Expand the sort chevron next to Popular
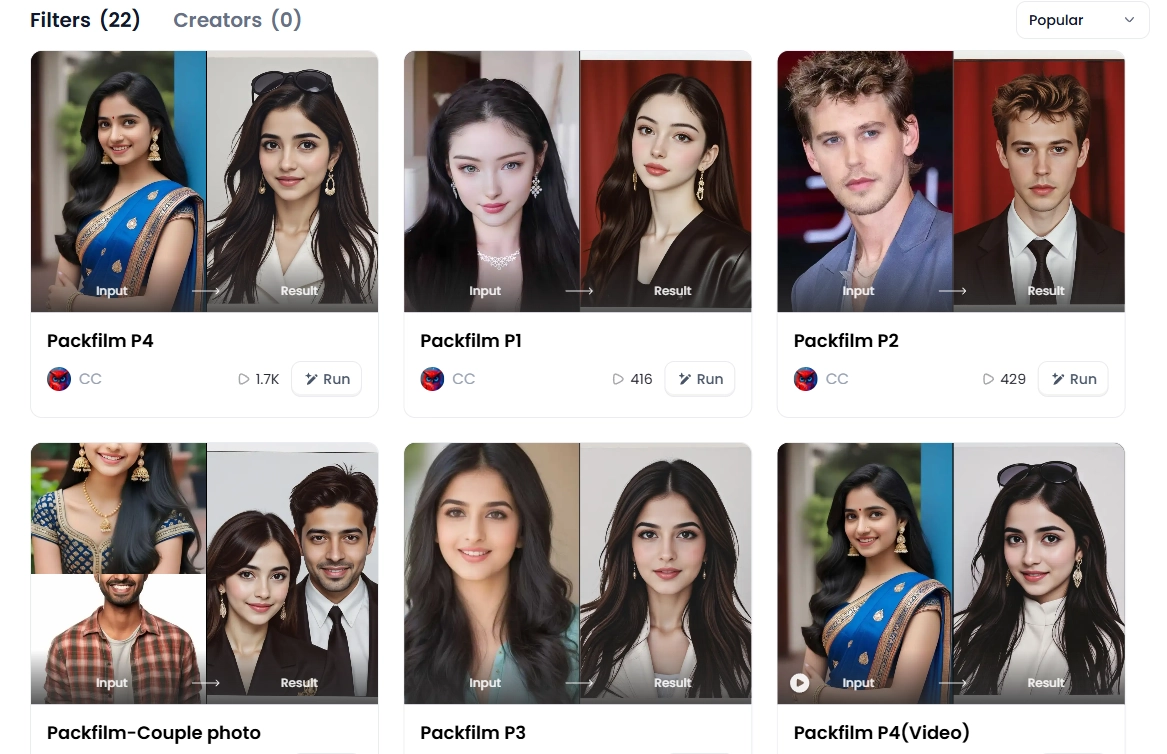The image size is (1167, 754). tap(1129, 20)
